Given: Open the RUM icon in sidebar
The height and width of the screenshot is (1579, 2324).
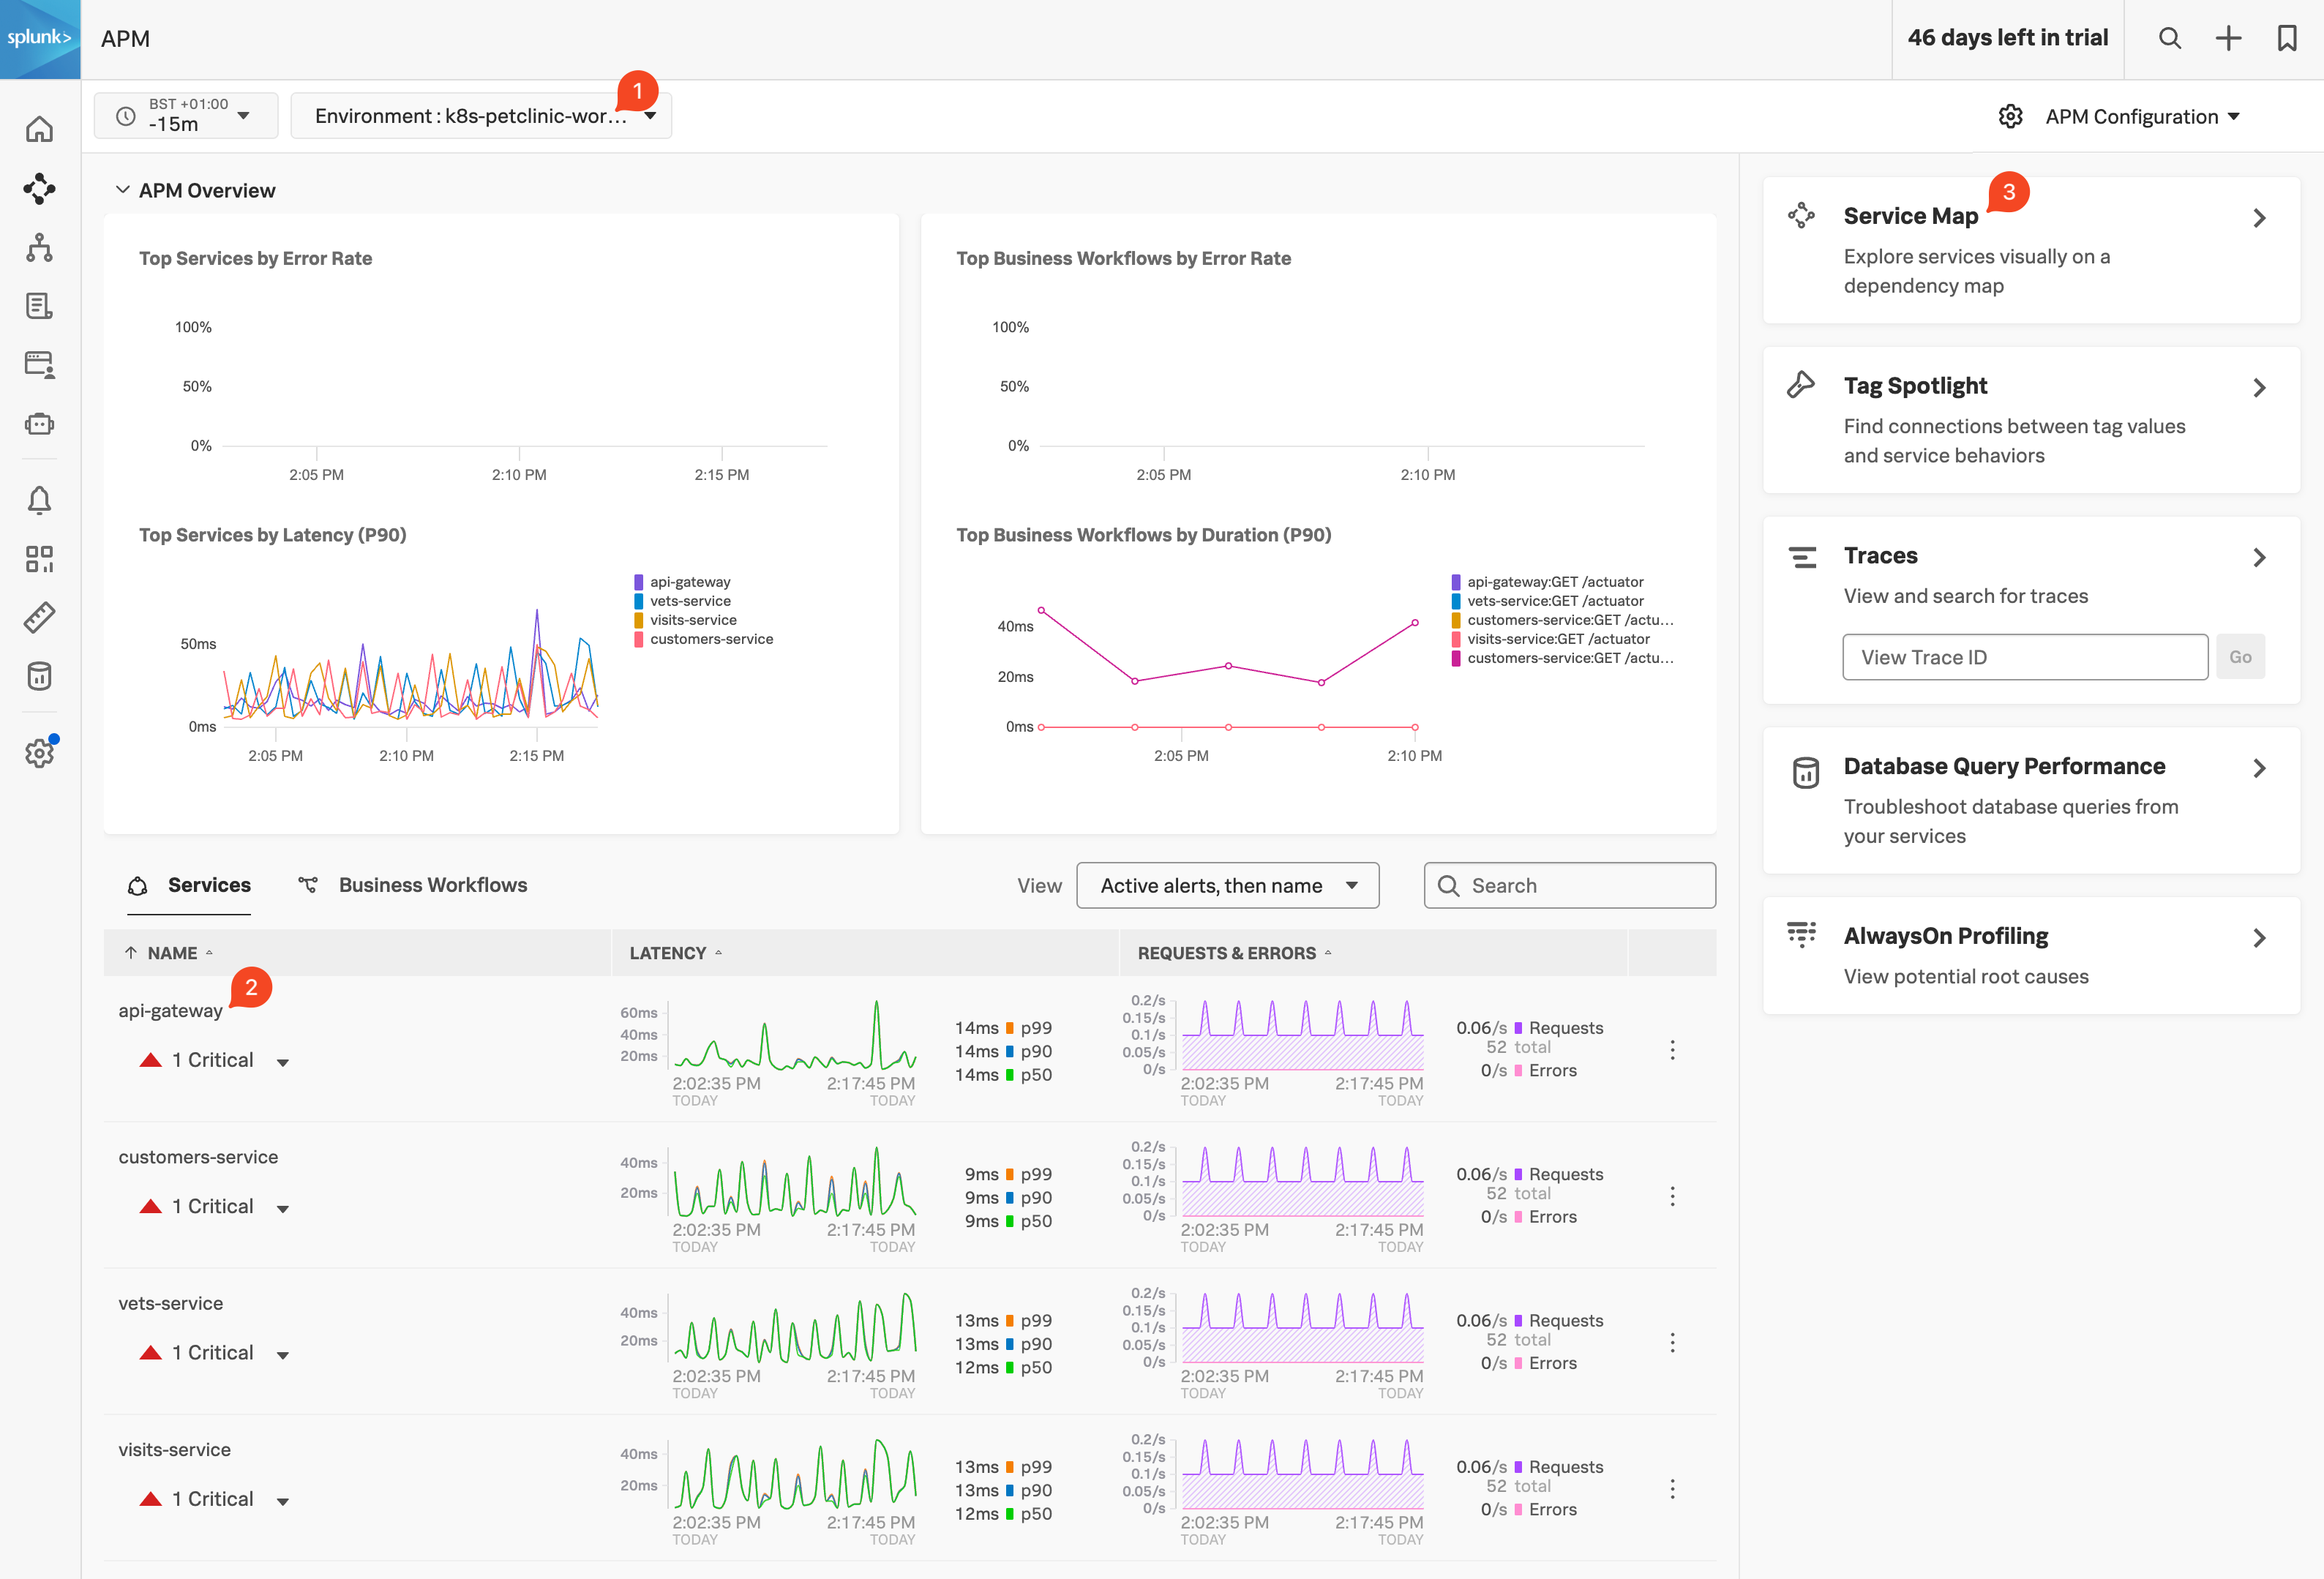Looking at the screenshot, I should [x=39, y=364].
